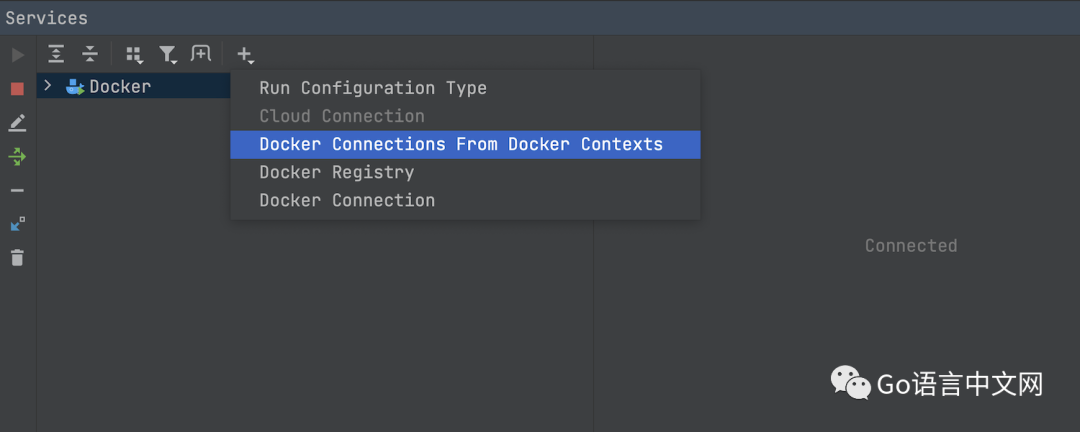Click the Collapse All toolbar icon
The width and height of the screenshot is (1080, 432).
[x=90, y=54]
